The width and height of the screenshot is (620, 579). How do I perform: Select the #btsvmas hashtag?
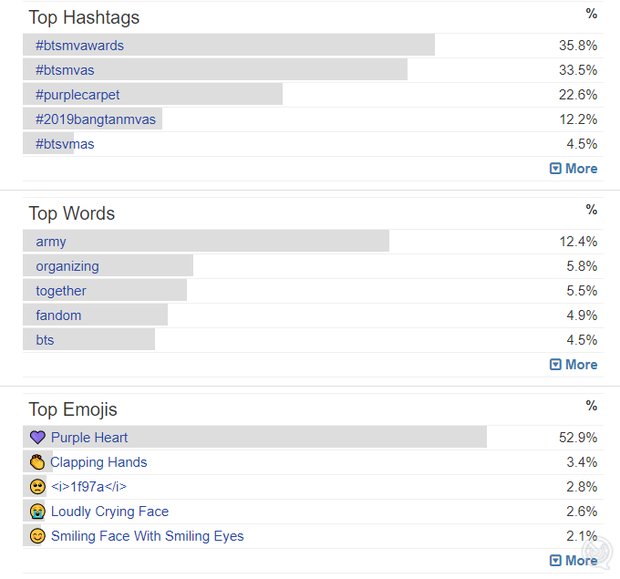pyautogui.click(x=65, y=144)
